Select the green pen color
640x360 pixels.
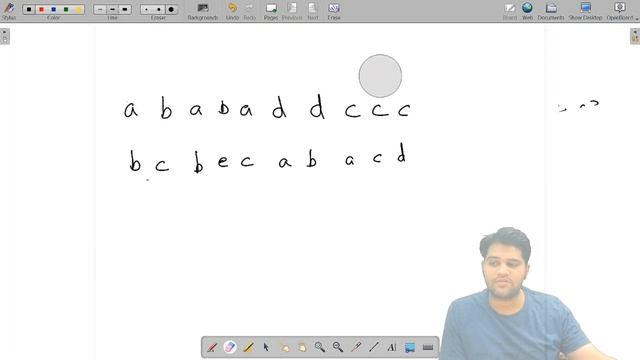66,9
